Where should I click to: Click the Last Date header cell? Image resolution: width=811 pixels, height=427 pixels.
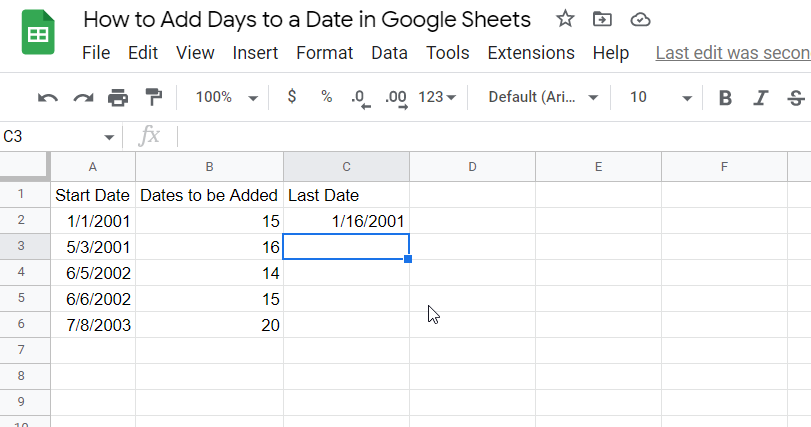[347, 195]
